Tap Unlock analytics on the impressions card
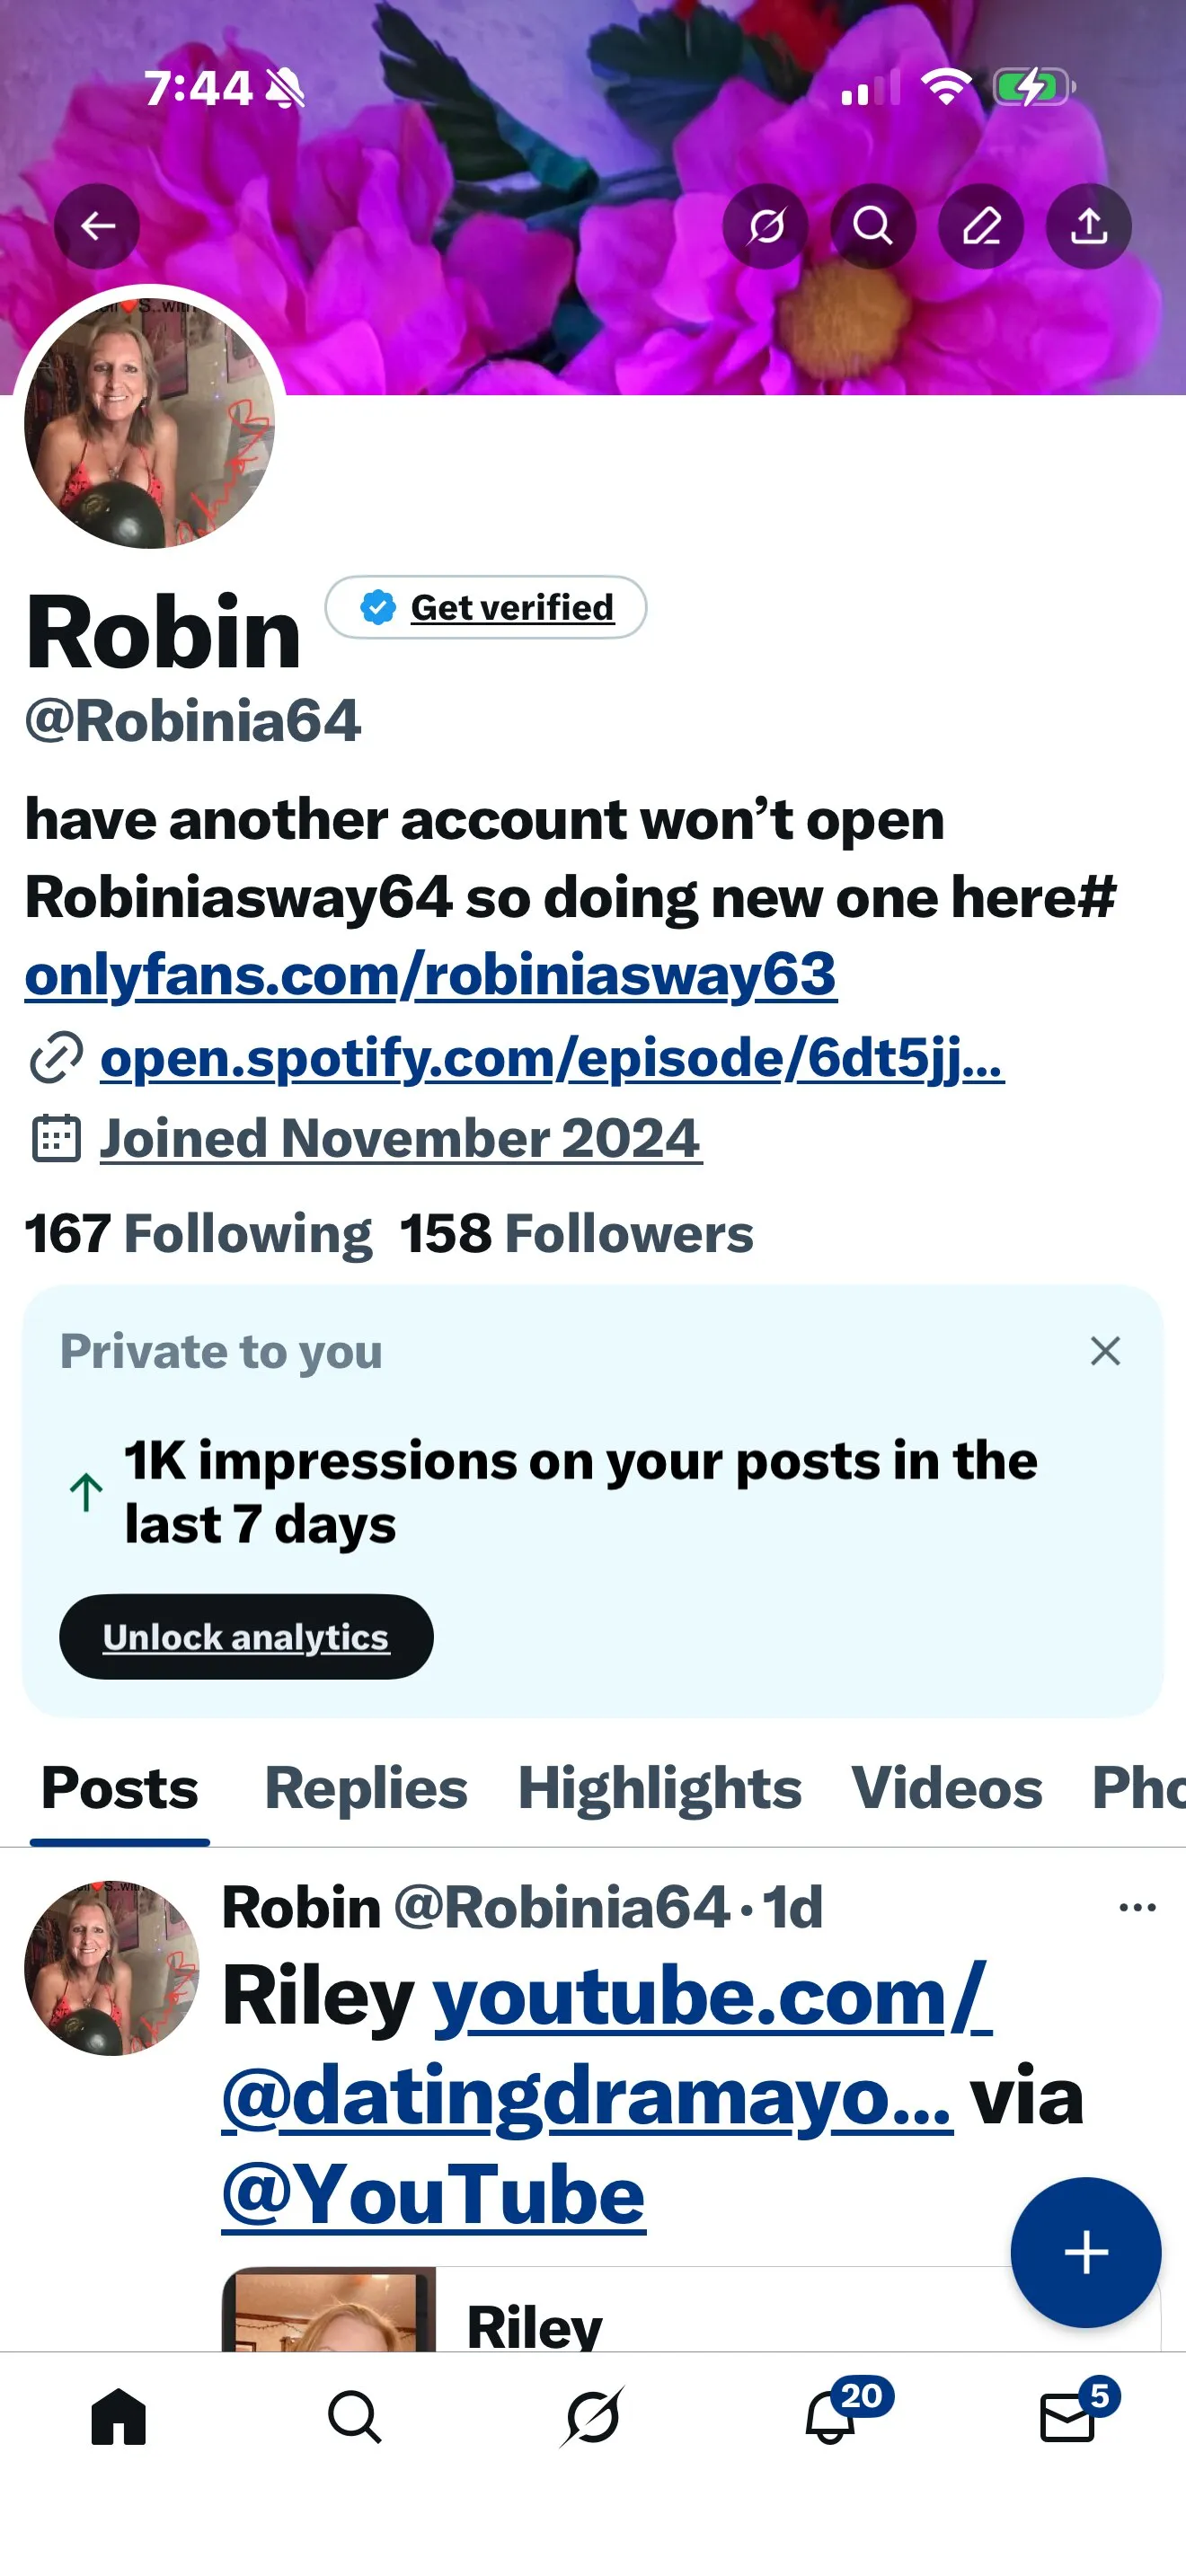This screenshot has height=2576, width=1186. click(245, 1636)
